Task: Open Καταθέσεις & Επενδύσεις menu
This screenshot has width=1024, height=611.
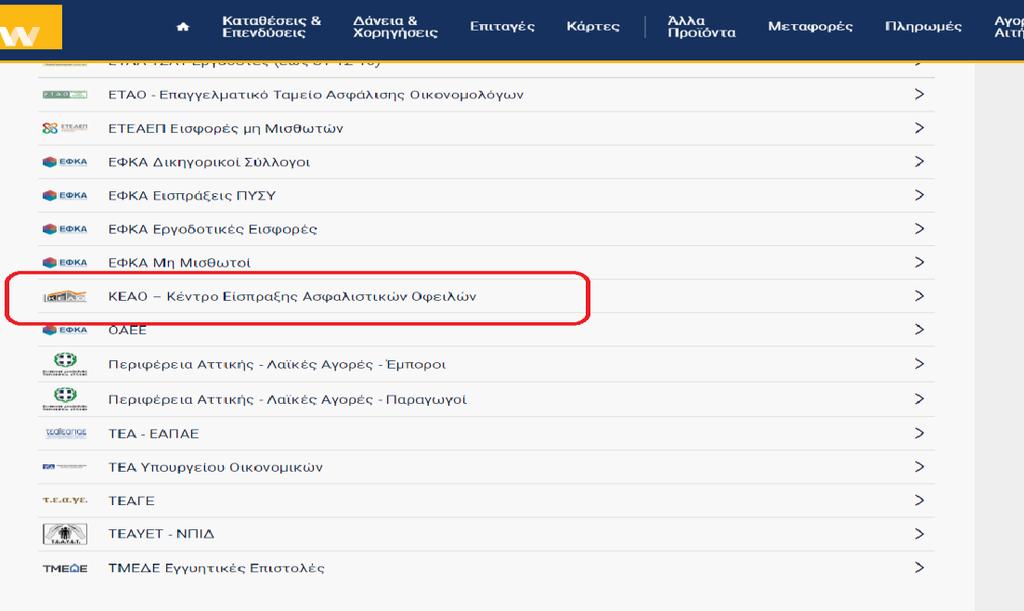Action: 272,27
